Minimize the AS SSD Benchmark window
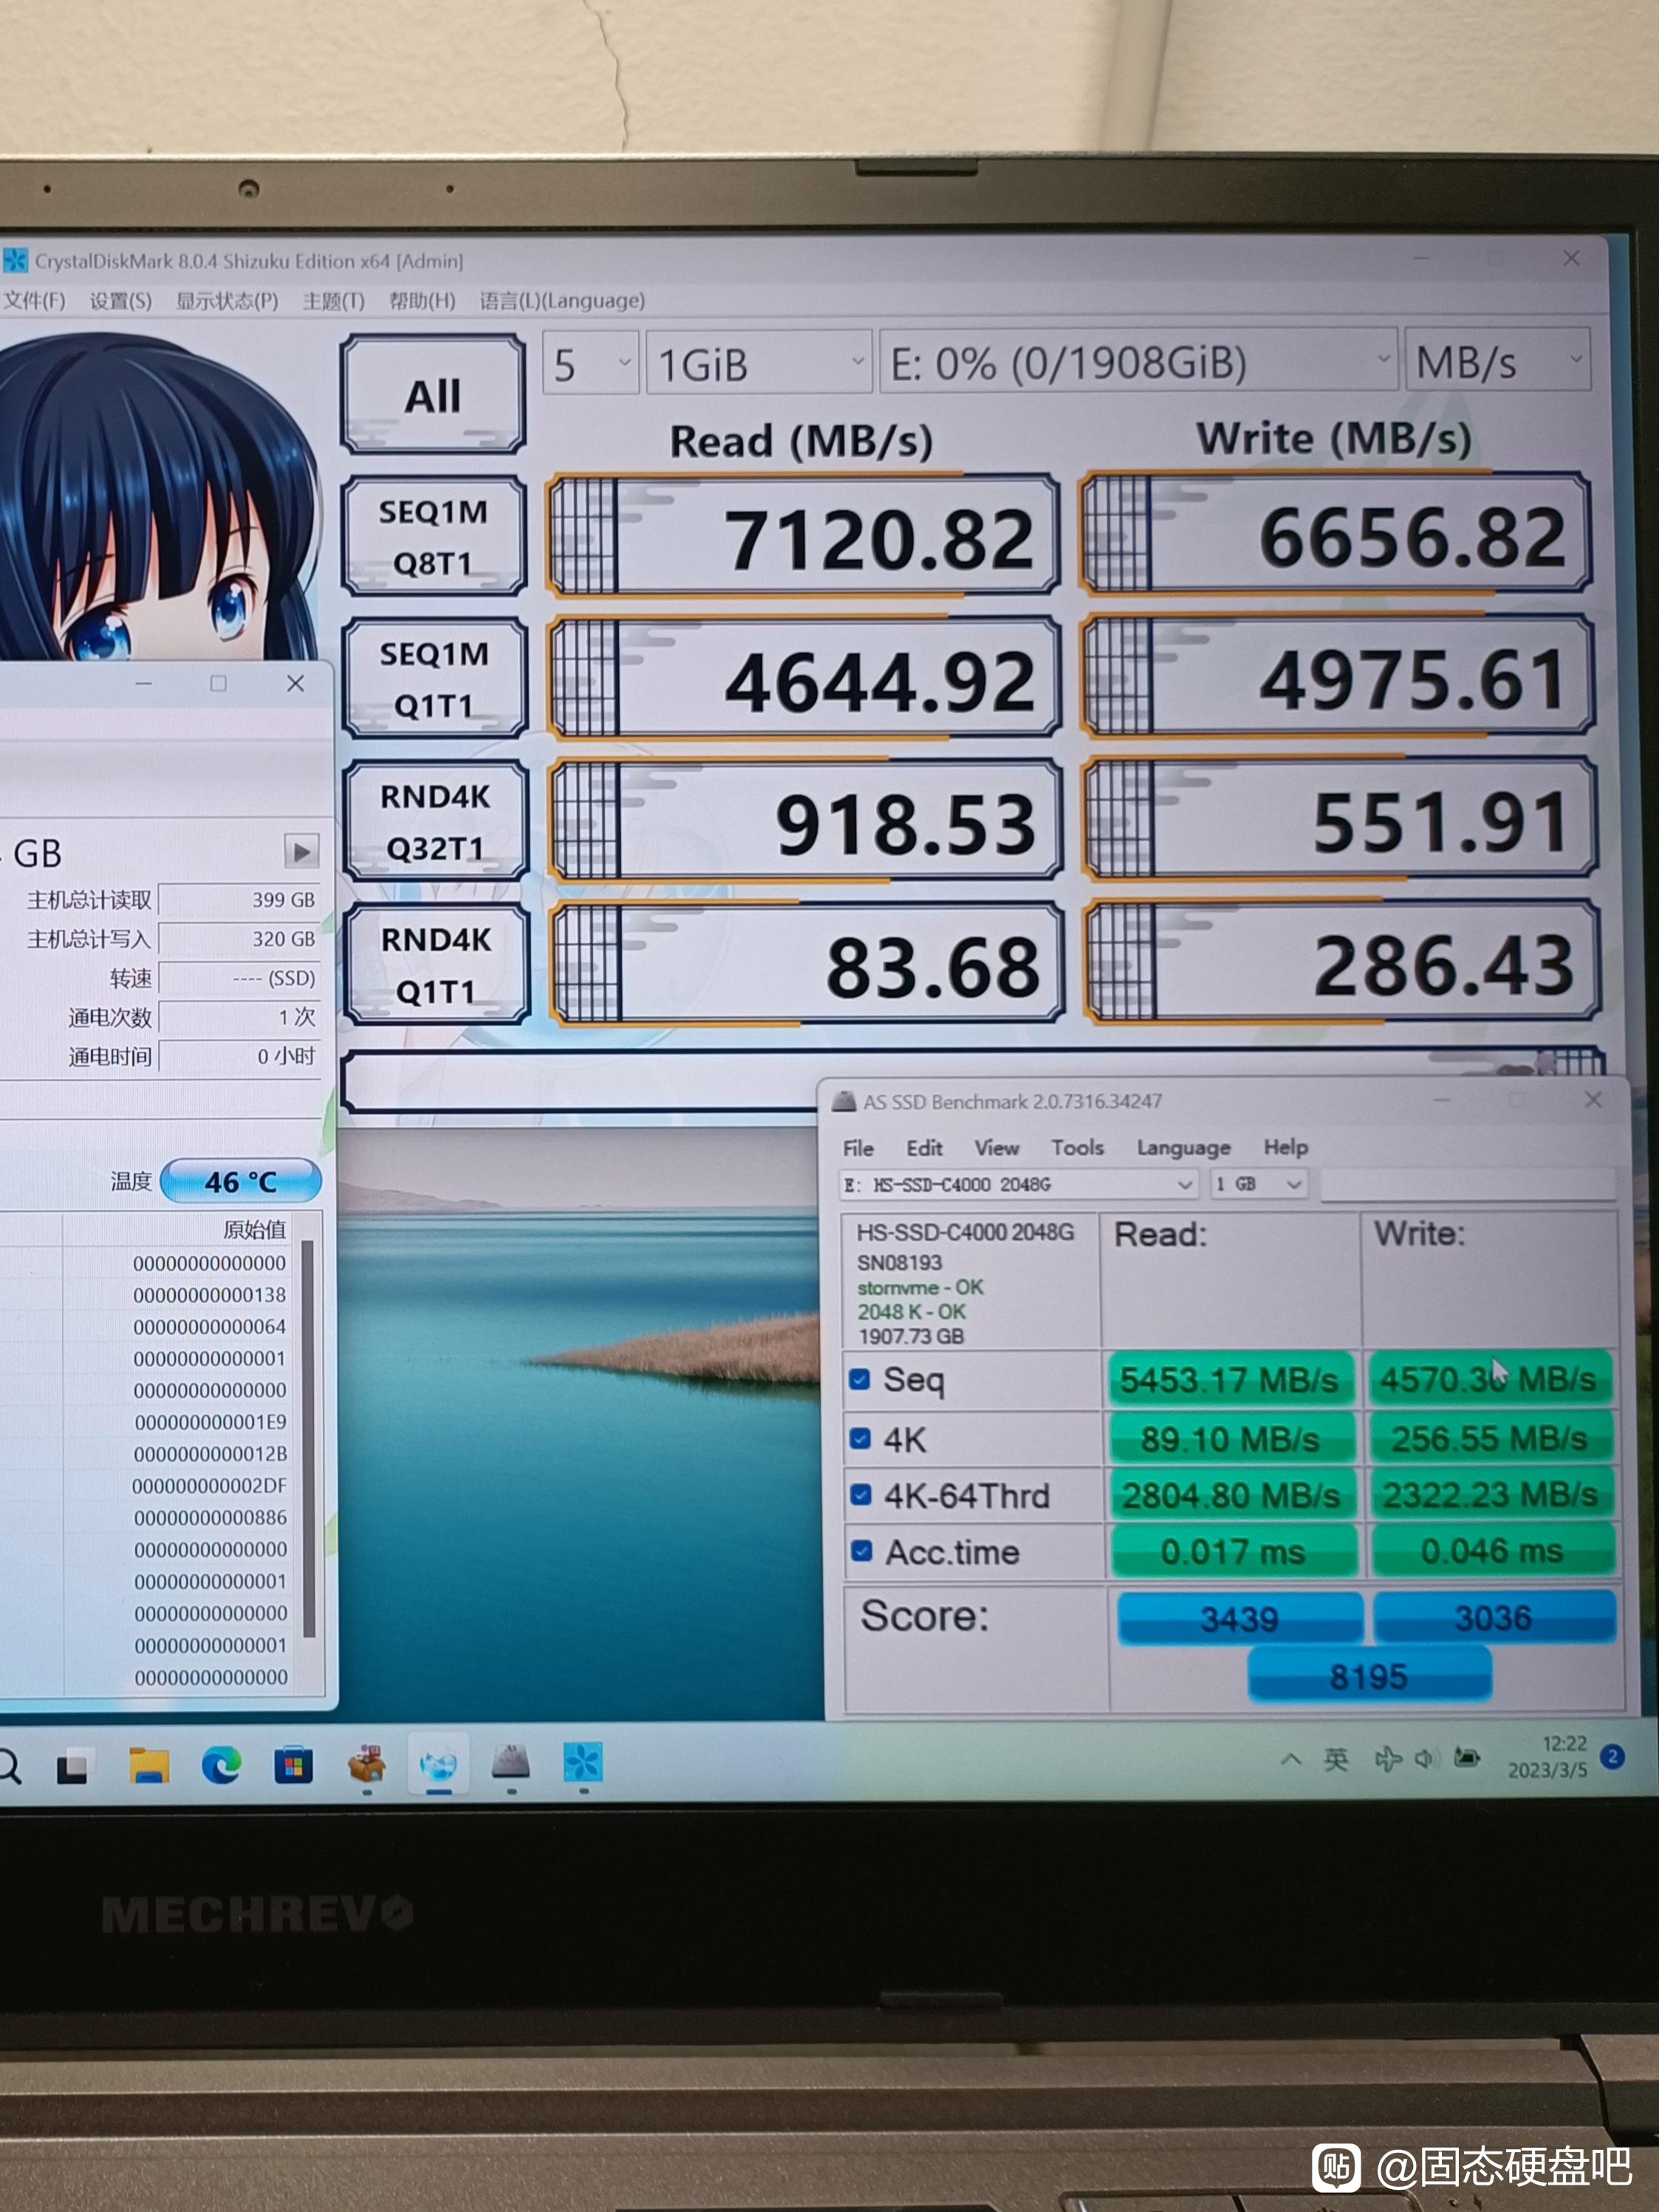Screen dimensions: 1659x2212 [1441, 1100]
